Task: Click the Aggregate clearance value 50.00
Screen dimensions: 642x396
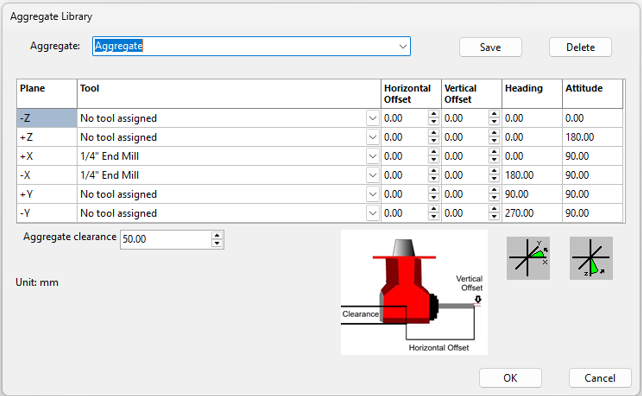Action: pyautogui.click(x=134, y=239)
